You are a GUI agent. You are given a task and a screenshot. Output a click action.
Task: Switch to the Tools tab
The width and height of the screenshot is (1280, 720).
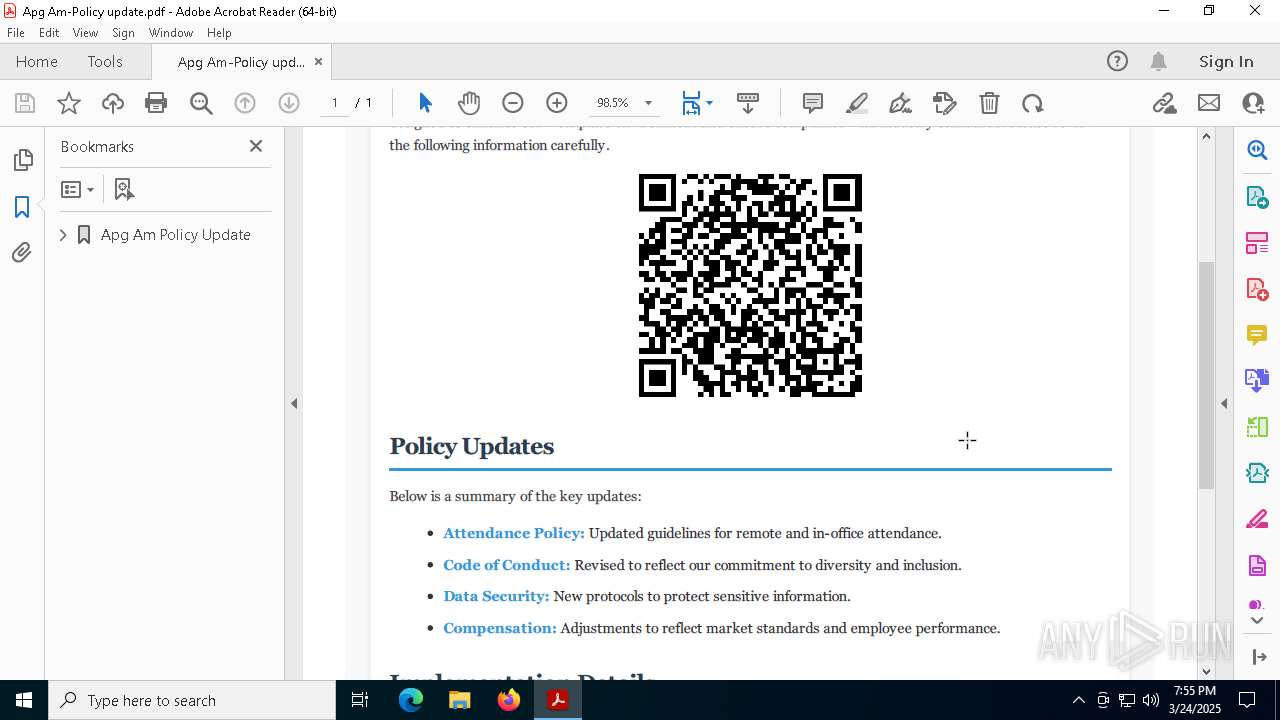tap(105, 61)
